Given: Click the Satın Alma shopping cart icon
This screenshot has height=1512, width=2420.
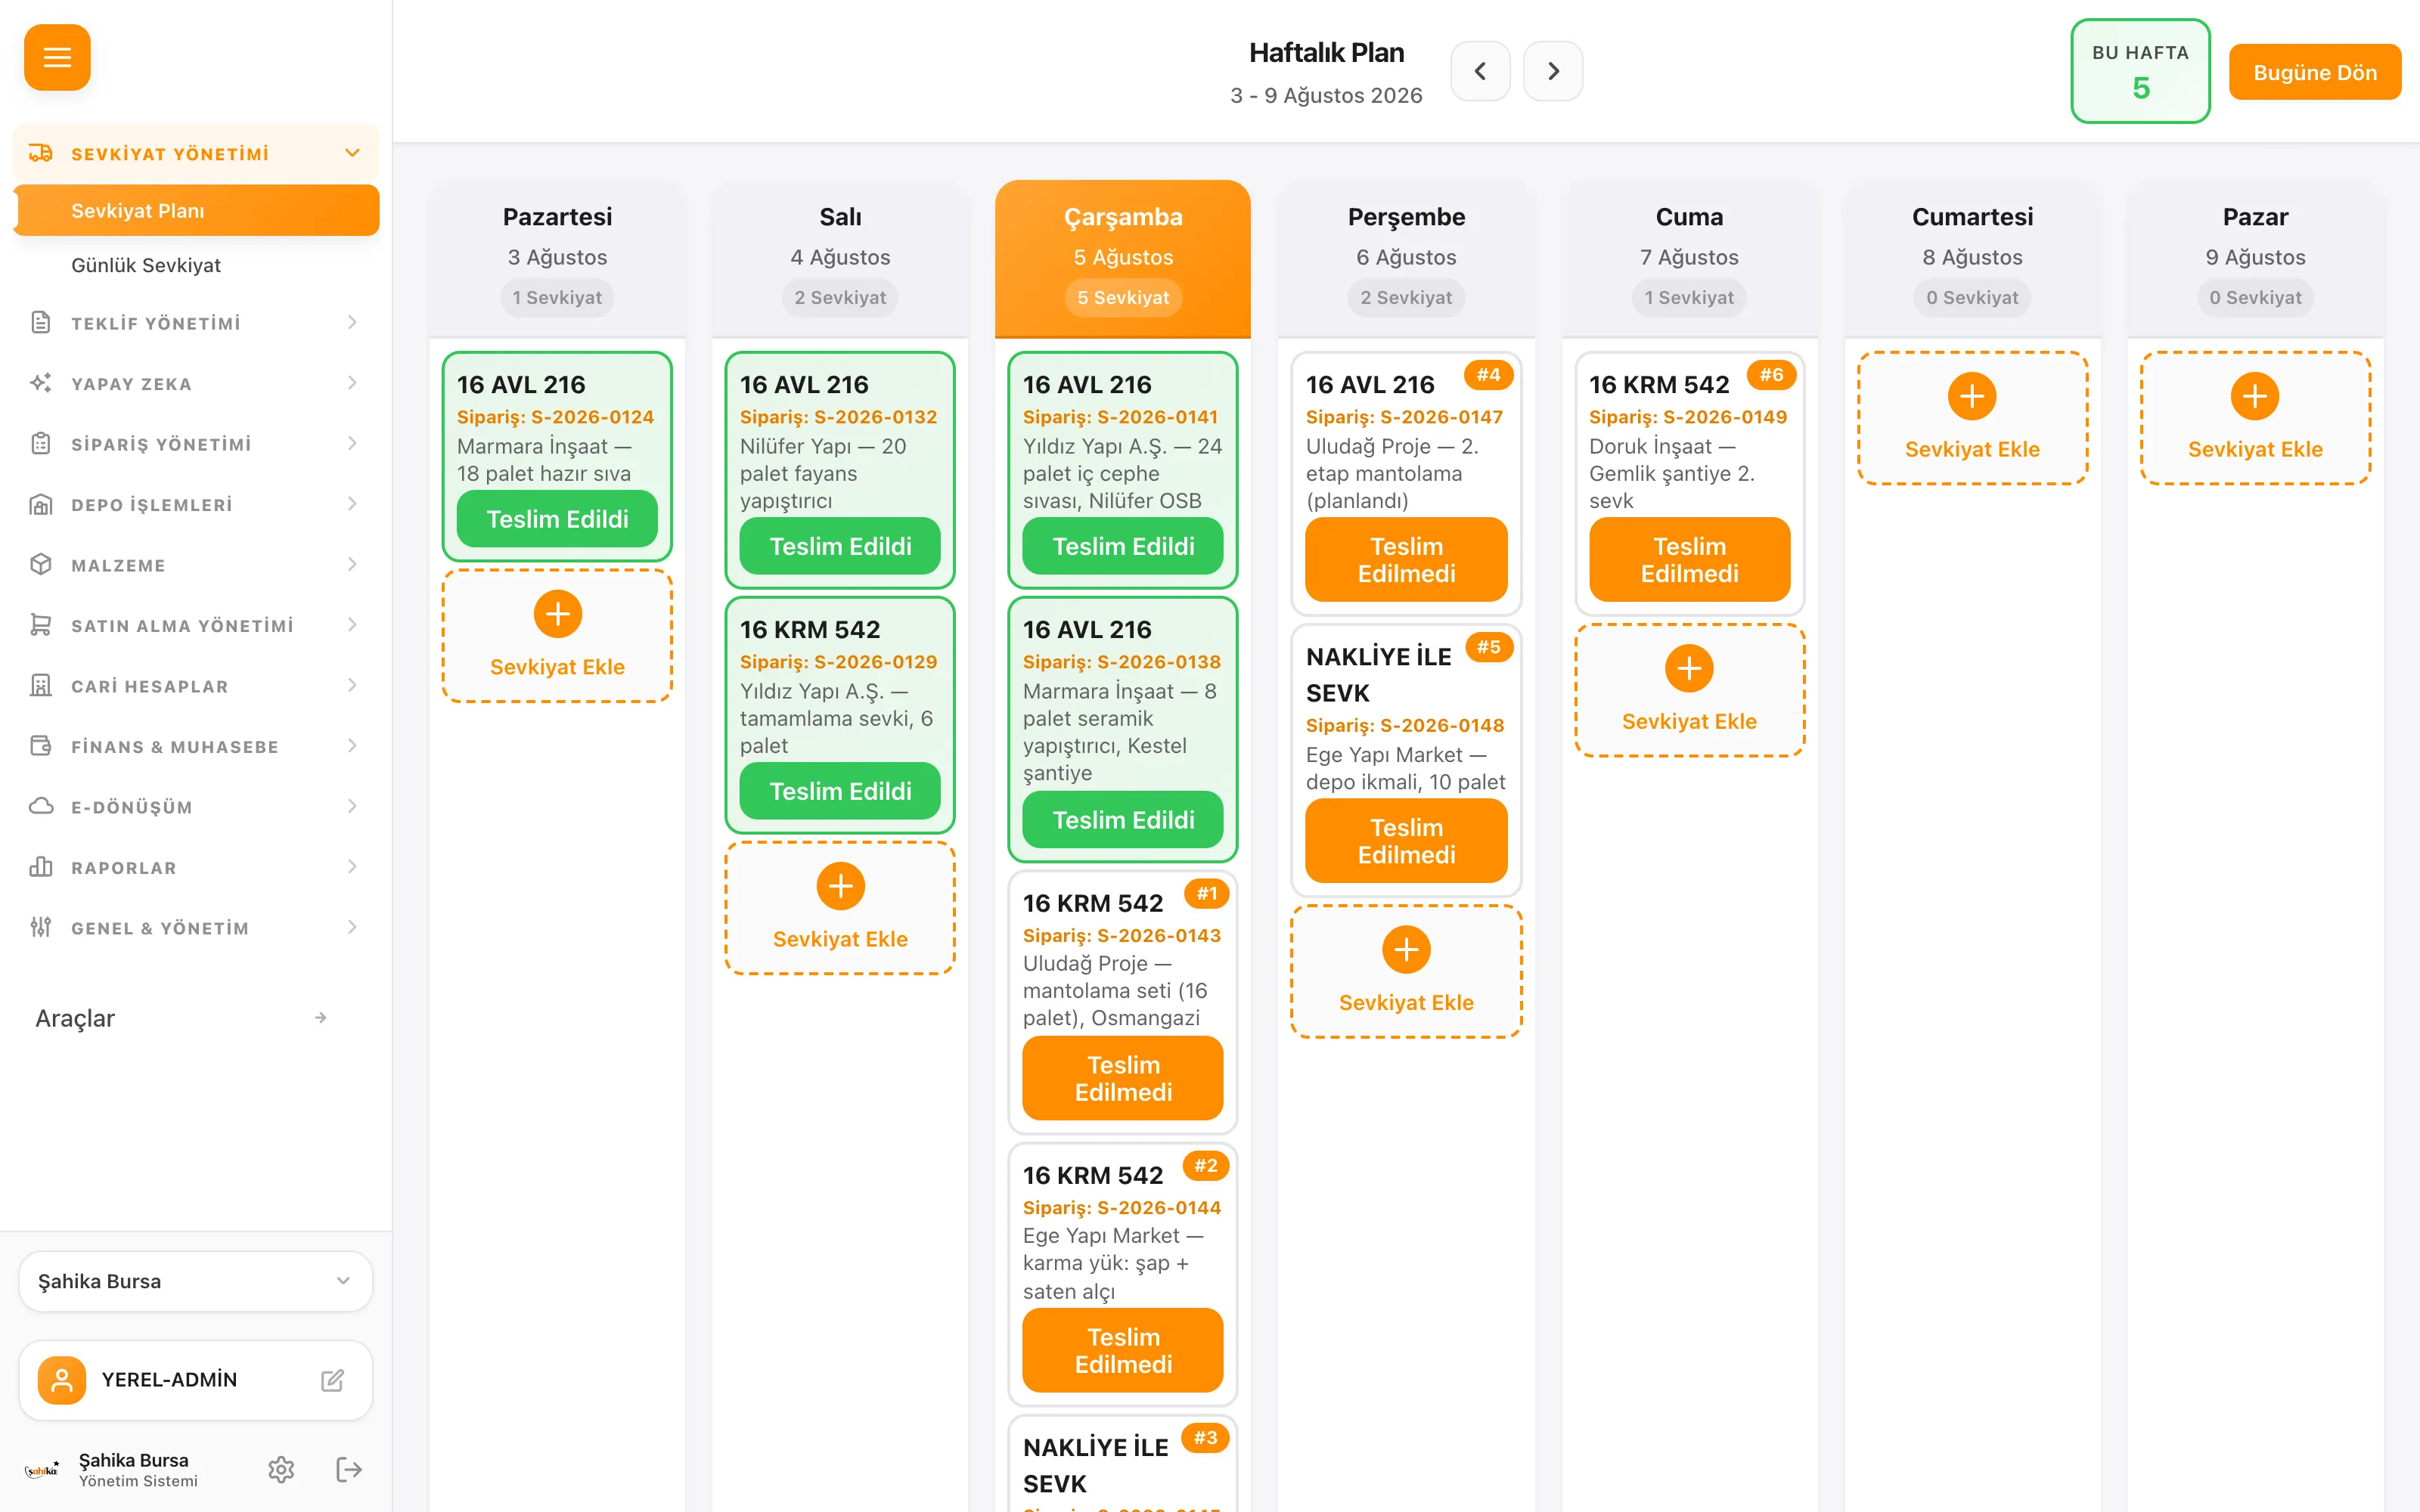Looking at the screenshot, I should pos(40,625).
